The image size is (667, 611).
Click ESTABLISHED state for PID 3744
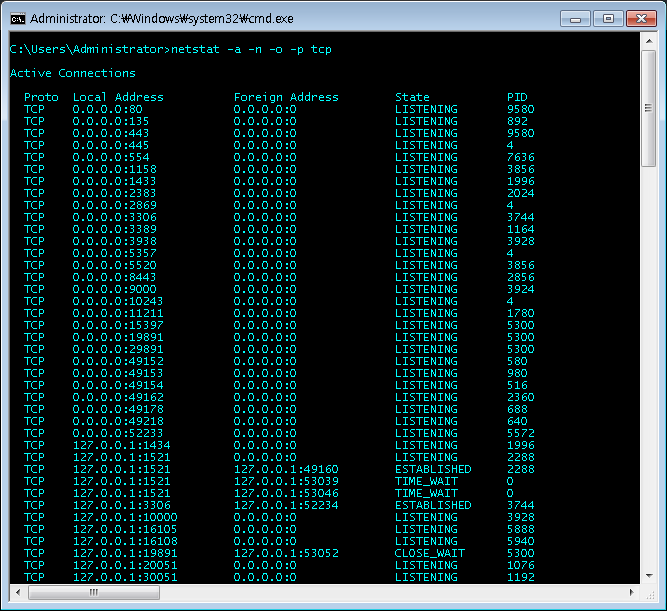(x=433, y=505)
